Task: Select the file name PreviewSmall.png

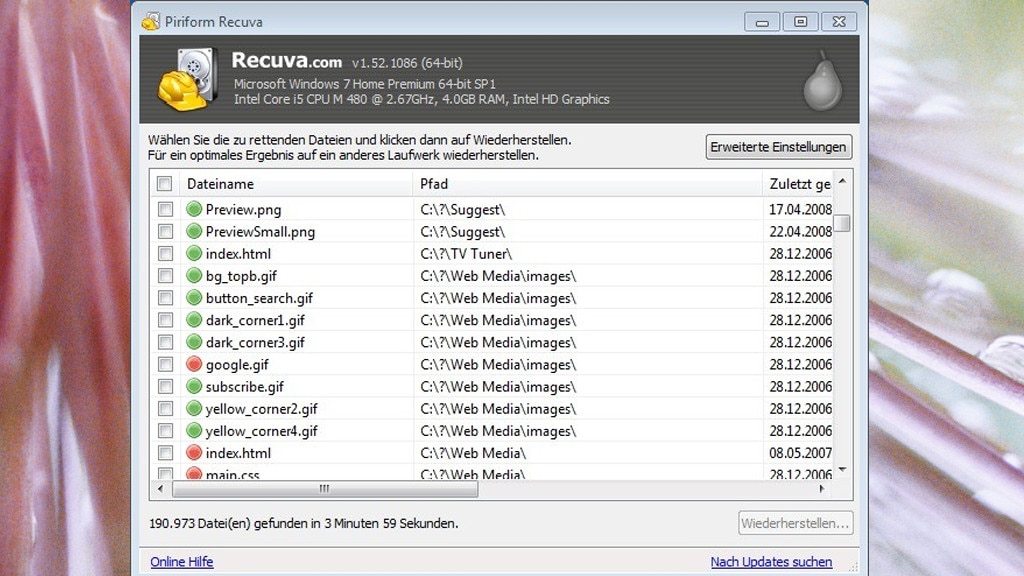Action: point(260,232)
